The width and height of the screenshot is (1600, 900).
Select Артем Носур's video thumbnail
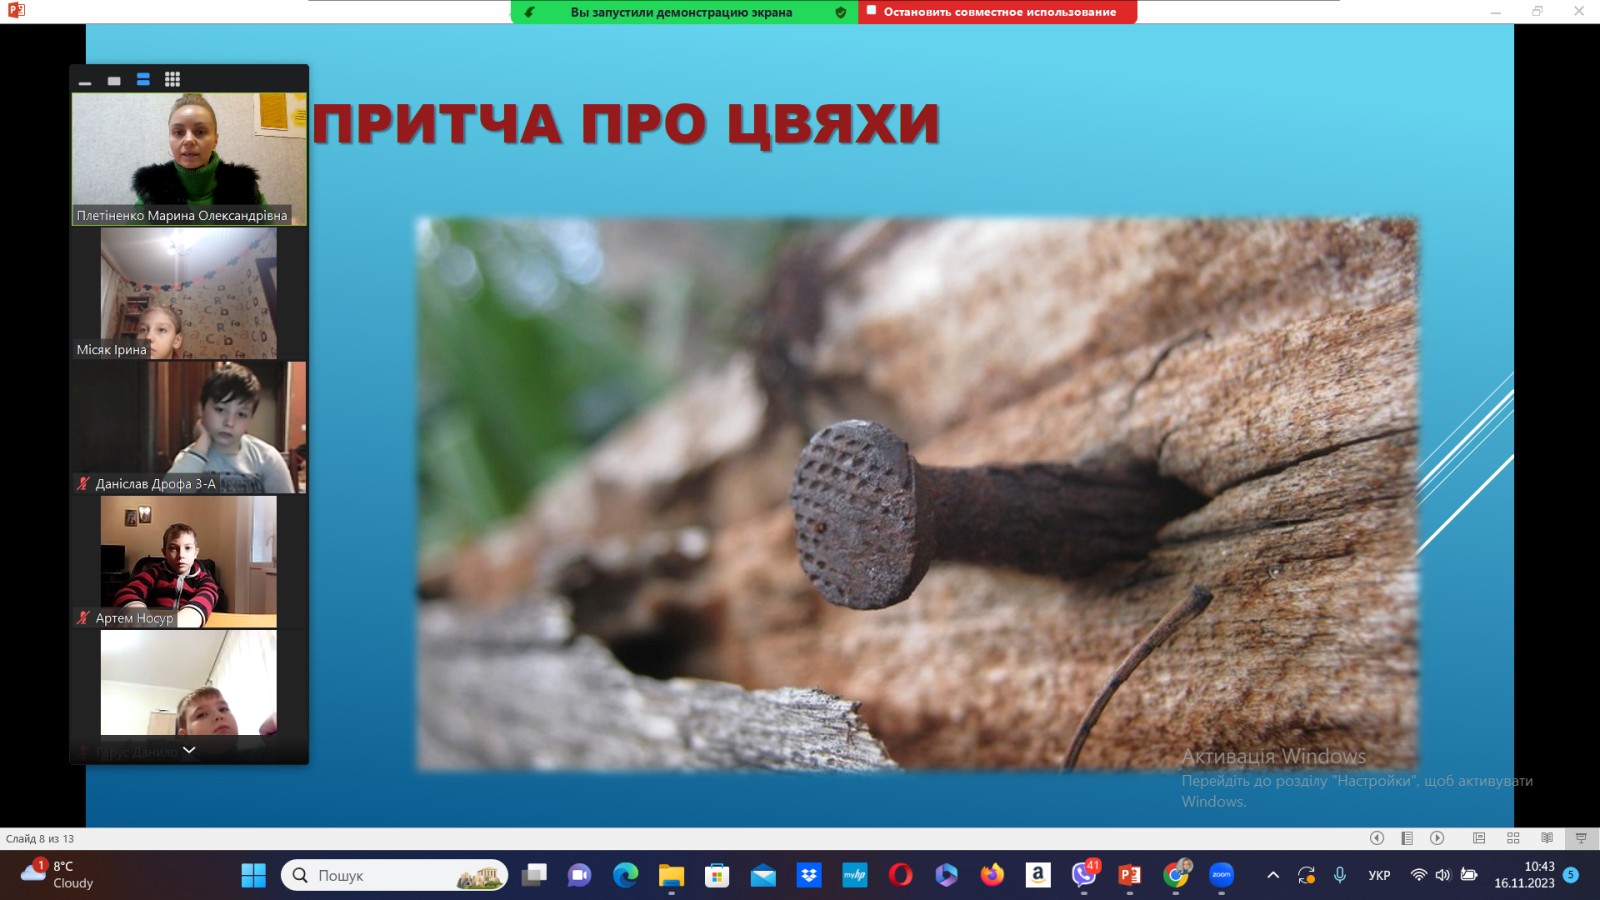click(x=189, y=561)
